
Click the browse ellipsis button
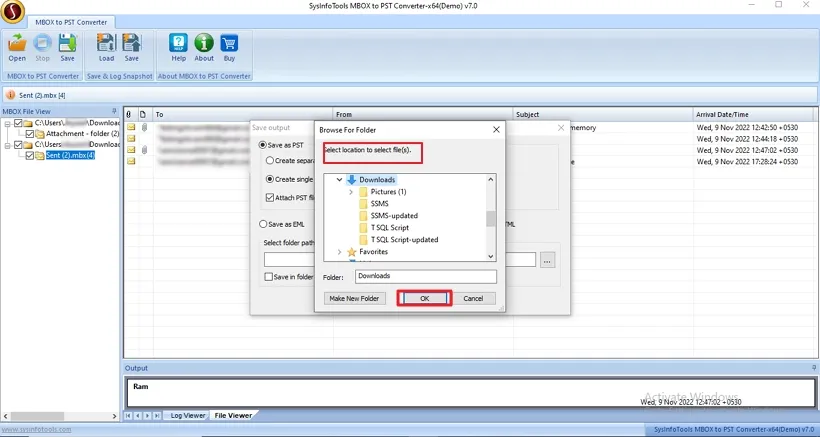(x=548, y=260)
